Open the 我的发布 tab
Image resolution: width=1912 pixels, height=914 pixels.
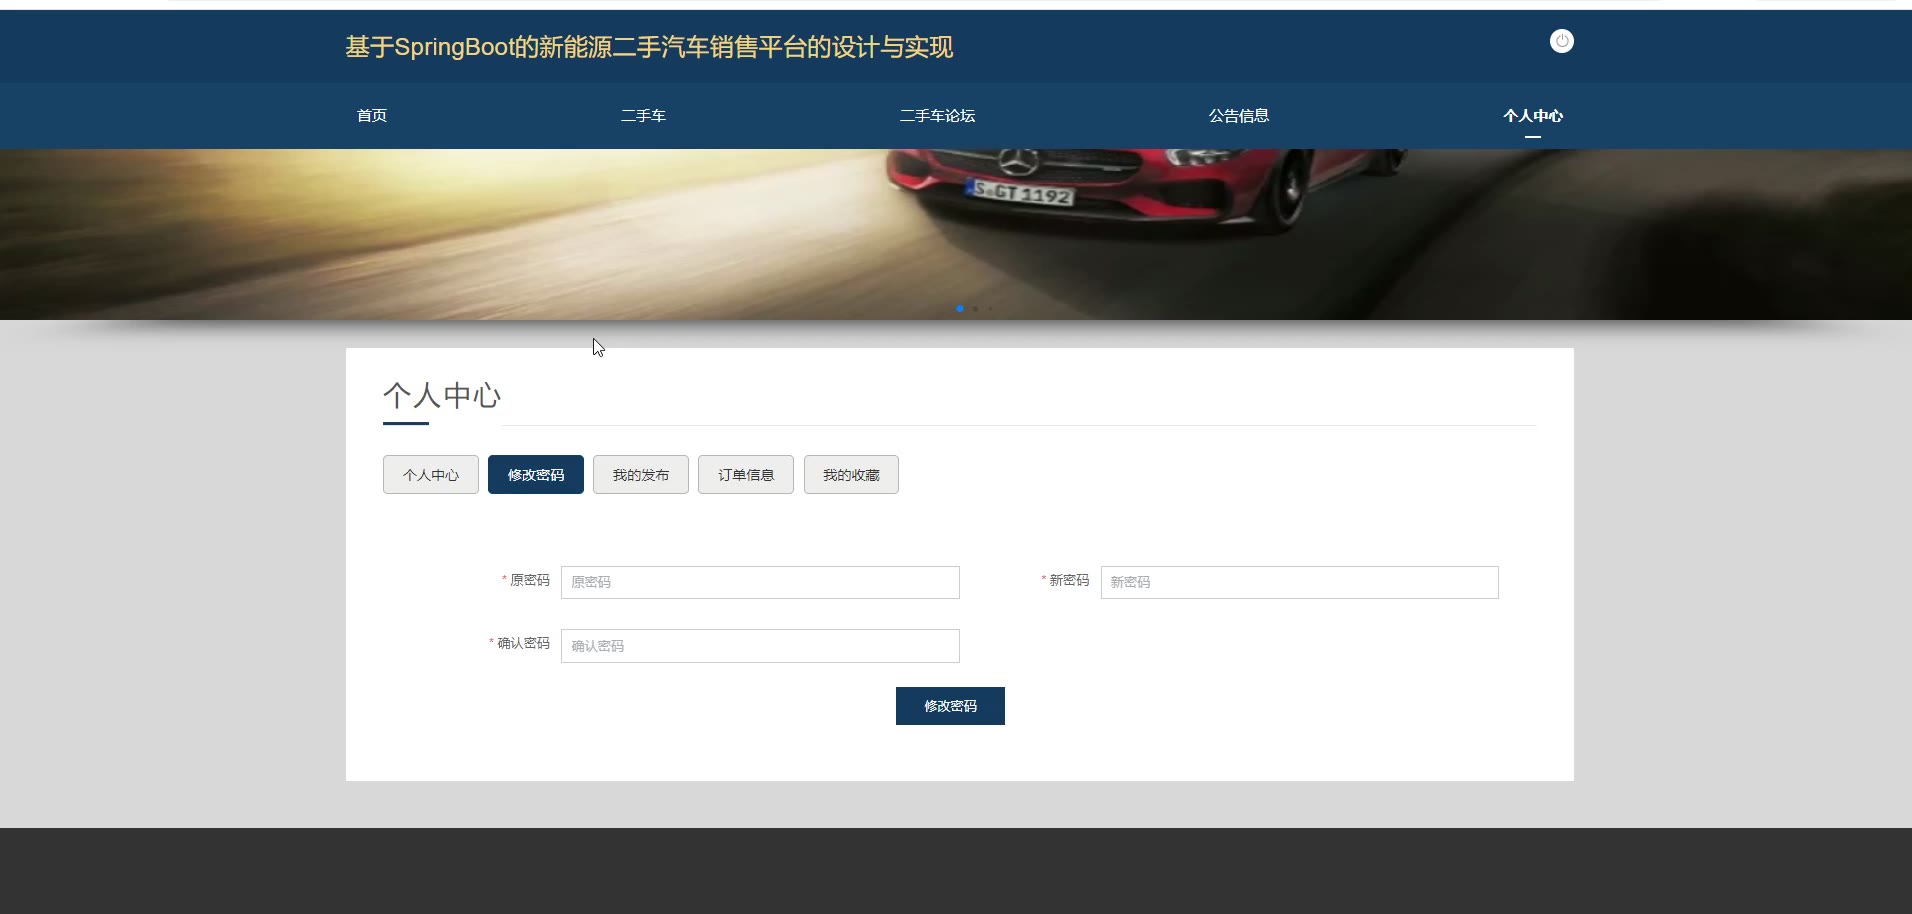click(641, 475)
